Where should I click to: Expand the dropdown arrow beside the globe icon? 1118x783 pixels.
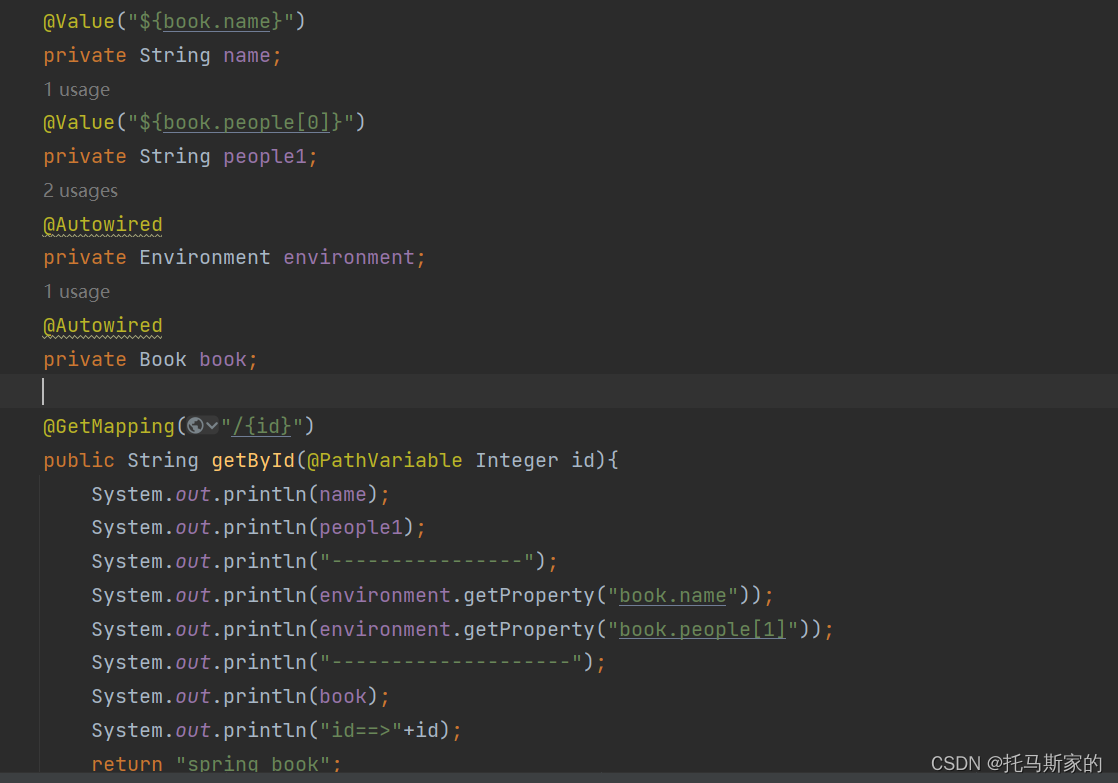212,426
